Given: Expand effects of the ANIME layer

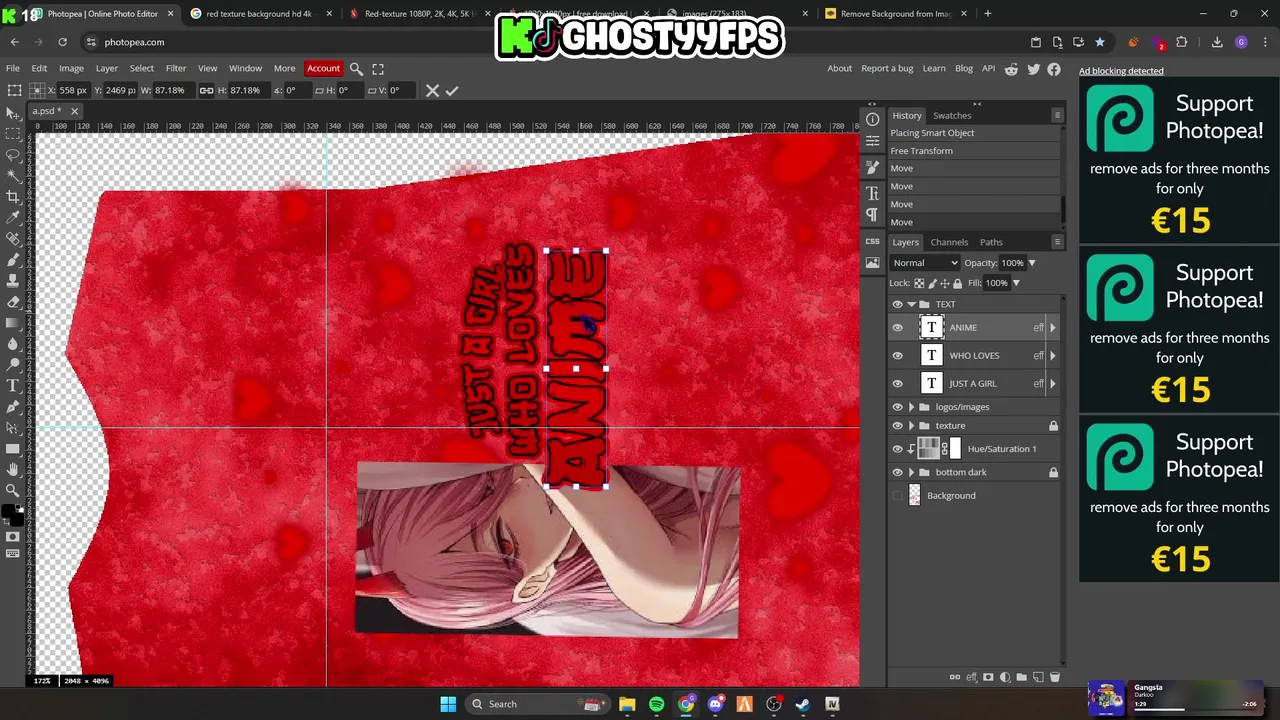Looking at the screenshot, I should click(1052, 327).
